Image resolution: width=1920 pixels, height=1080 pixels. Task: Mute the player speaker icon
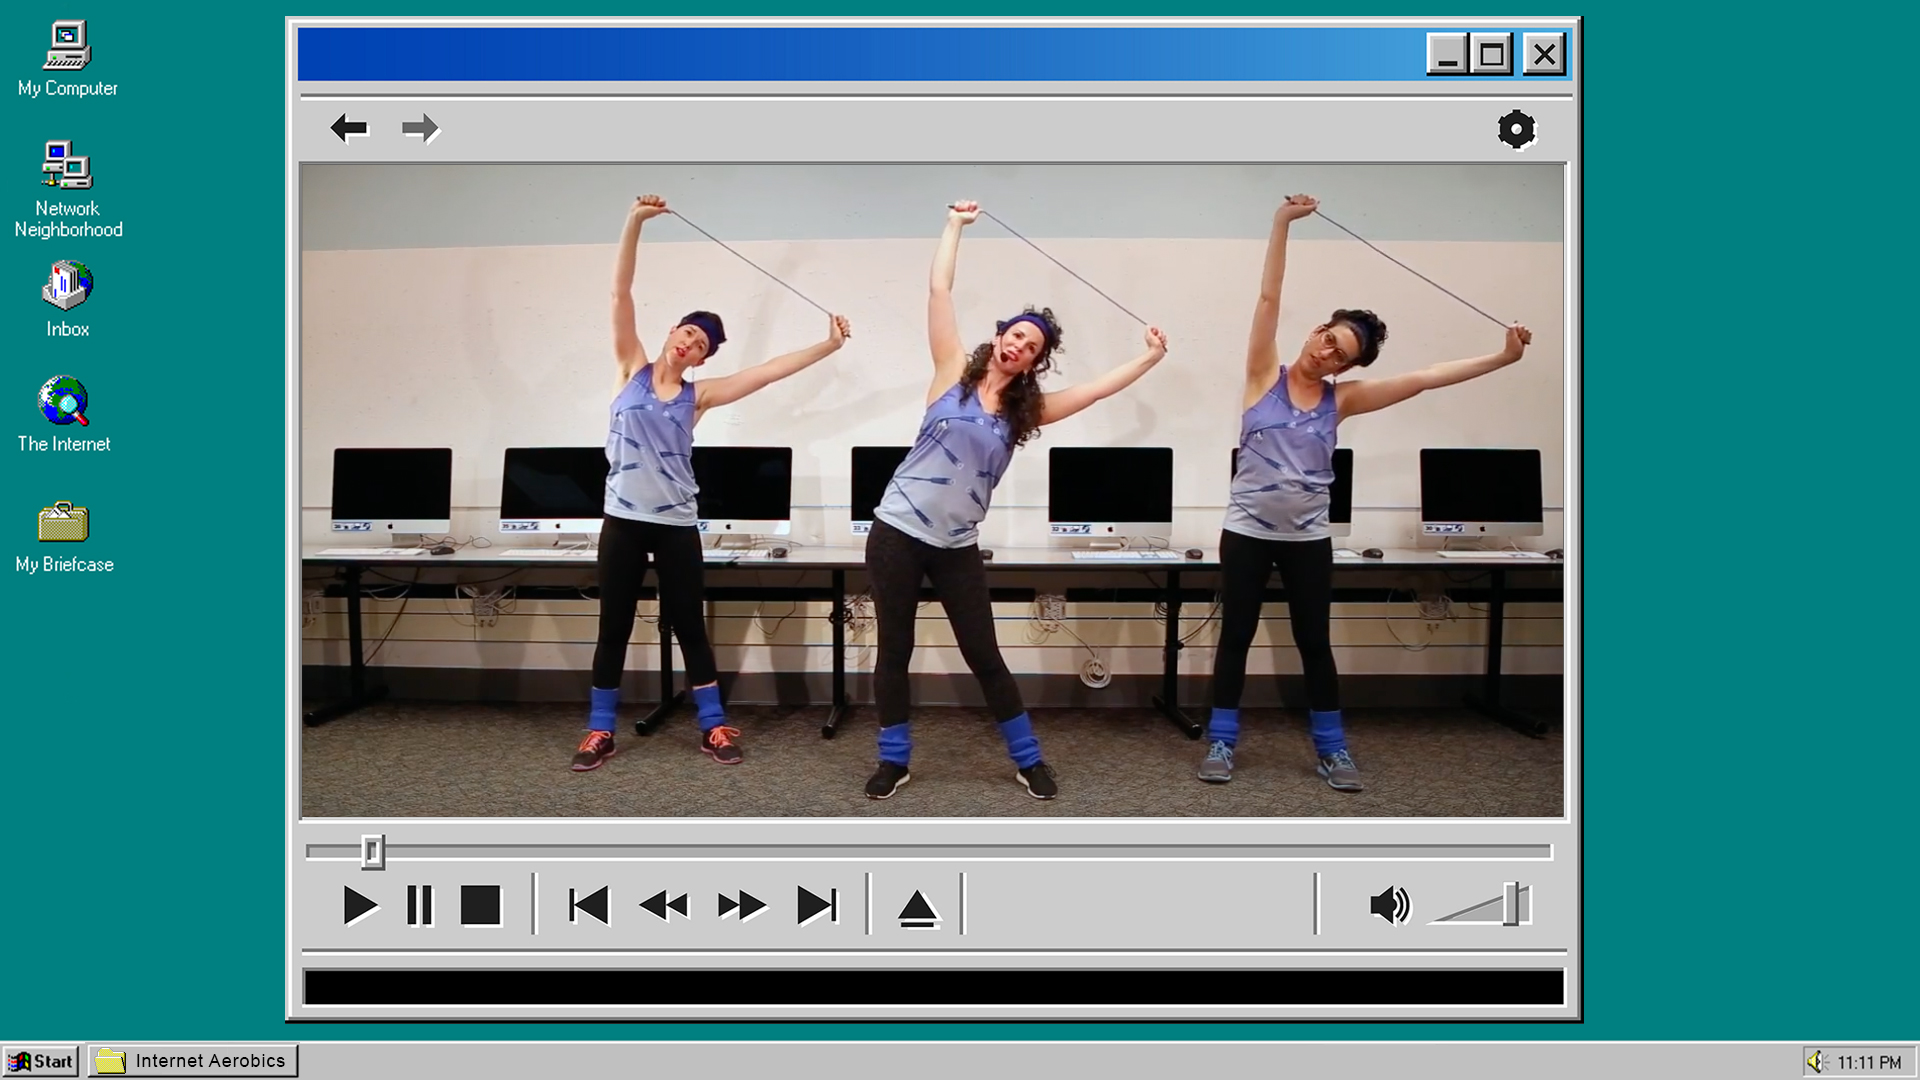pyautogui.click(x=1389, y=906)
